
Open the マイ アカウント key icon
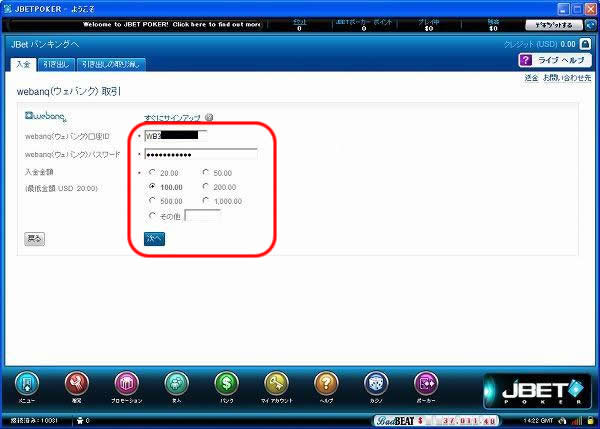click(x=276, y=383)
